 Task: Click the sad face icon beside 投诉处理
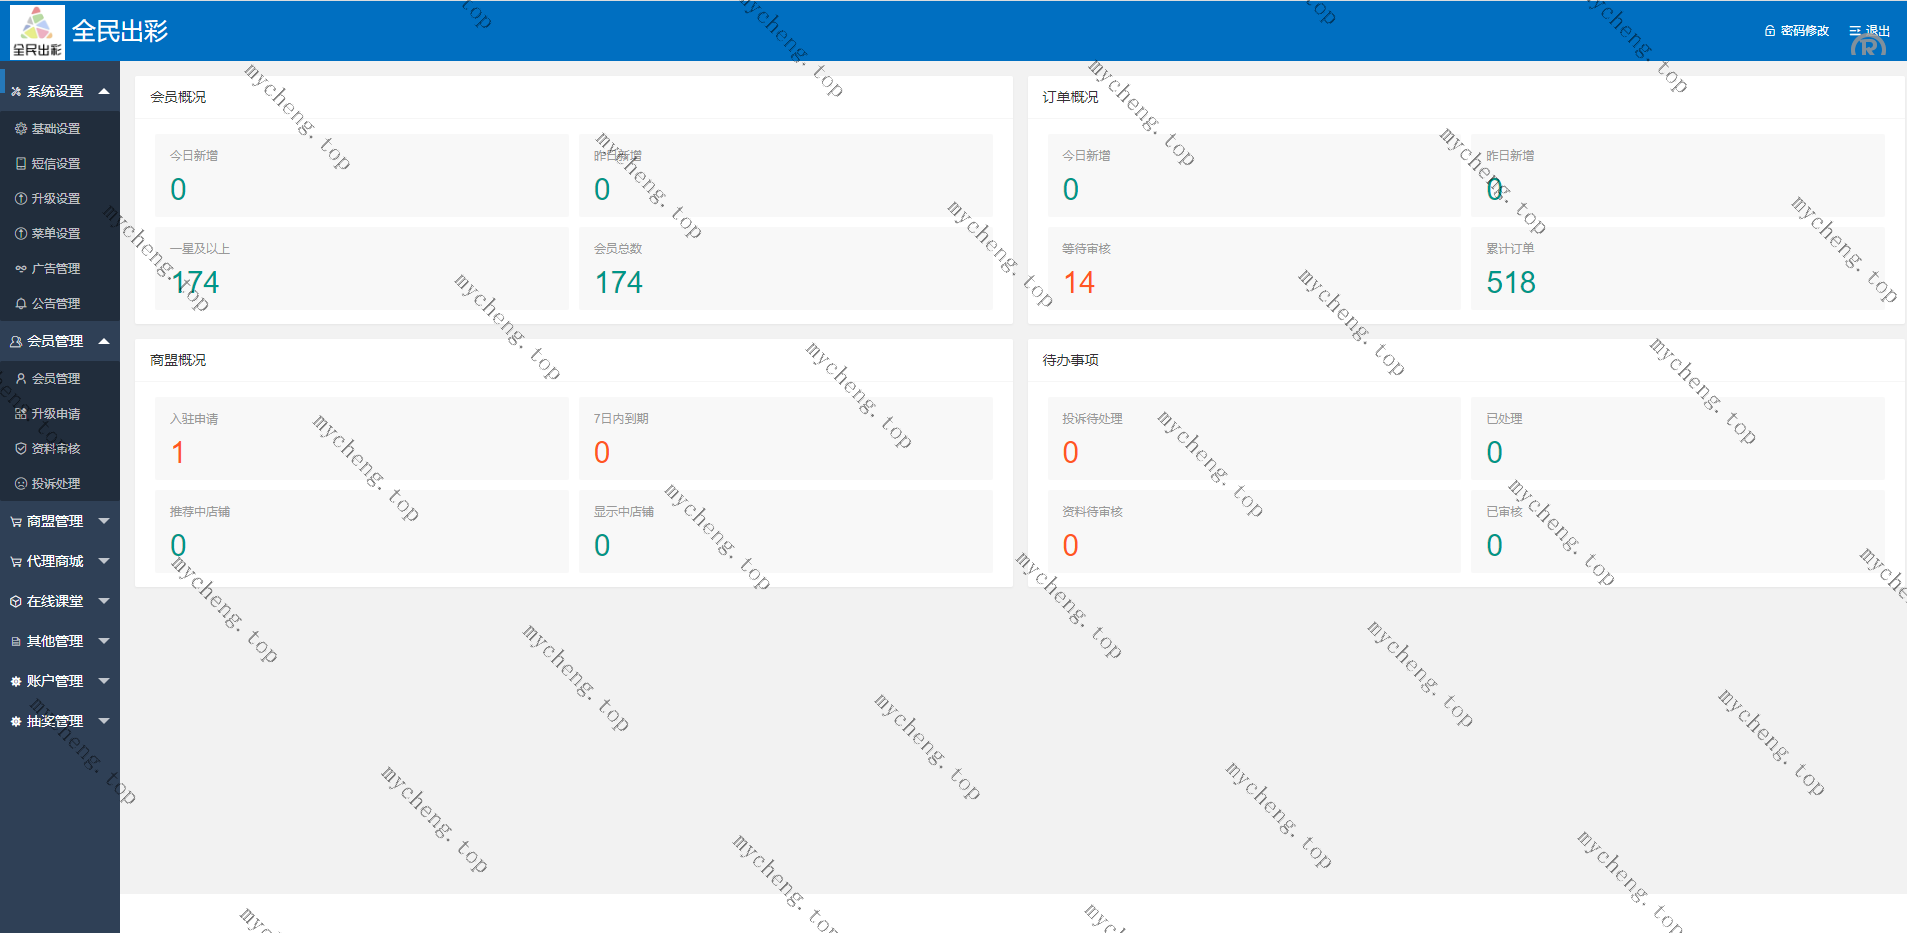(x=21, y=484)
